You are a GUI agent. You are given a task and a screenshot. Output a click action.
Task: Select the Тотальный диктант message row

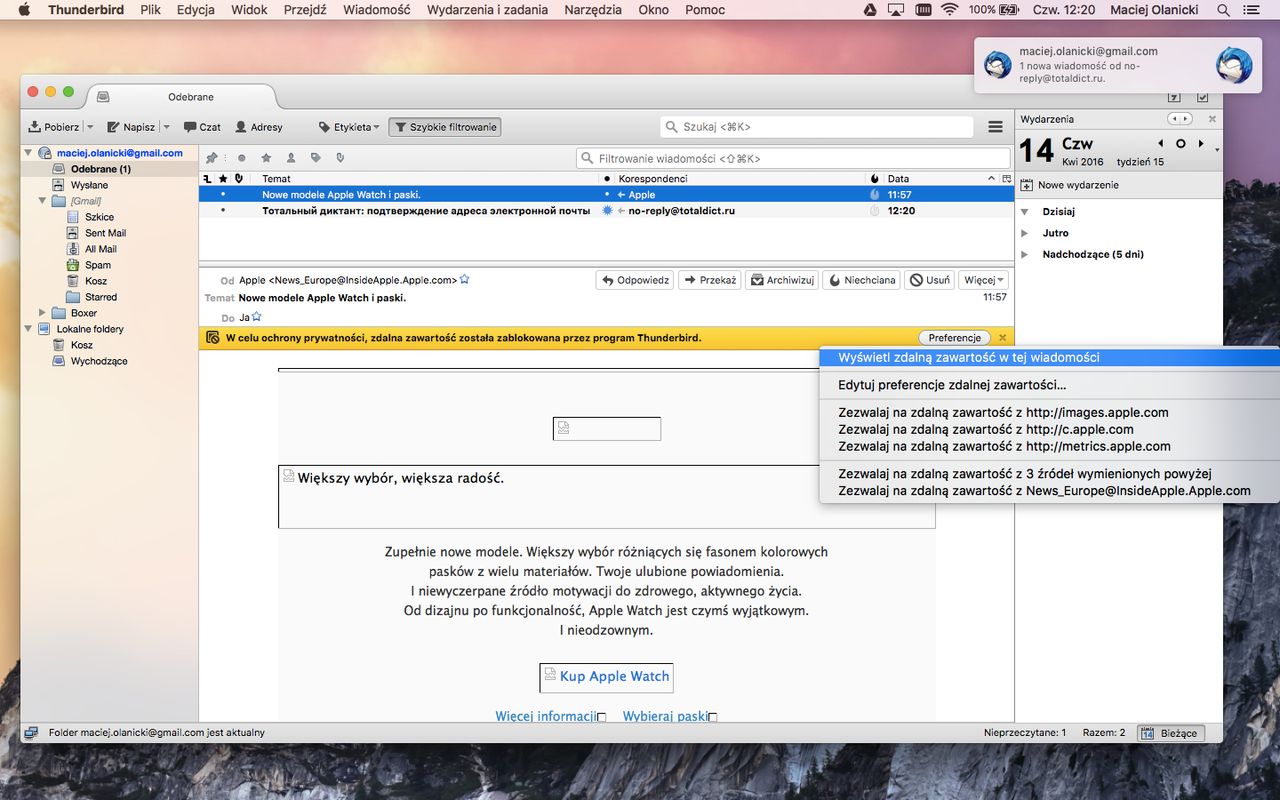click(x=607, y=211)
